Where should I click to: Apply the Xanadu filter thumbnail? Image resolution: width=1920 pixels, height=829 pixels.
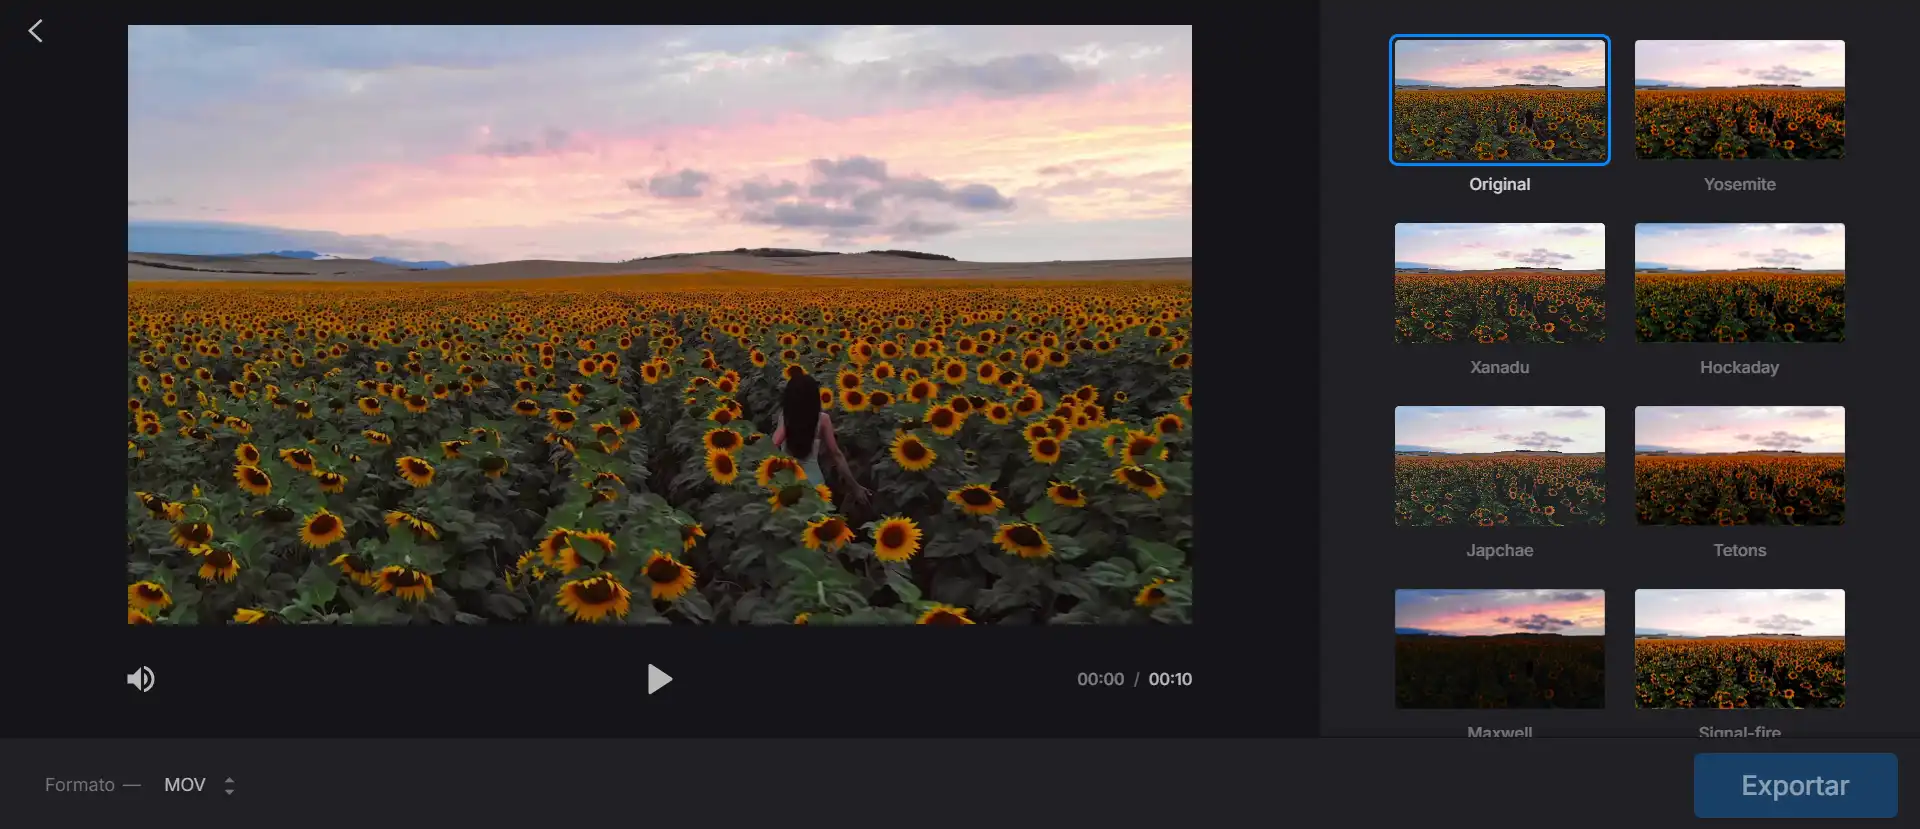click(x=1500, y=283)
